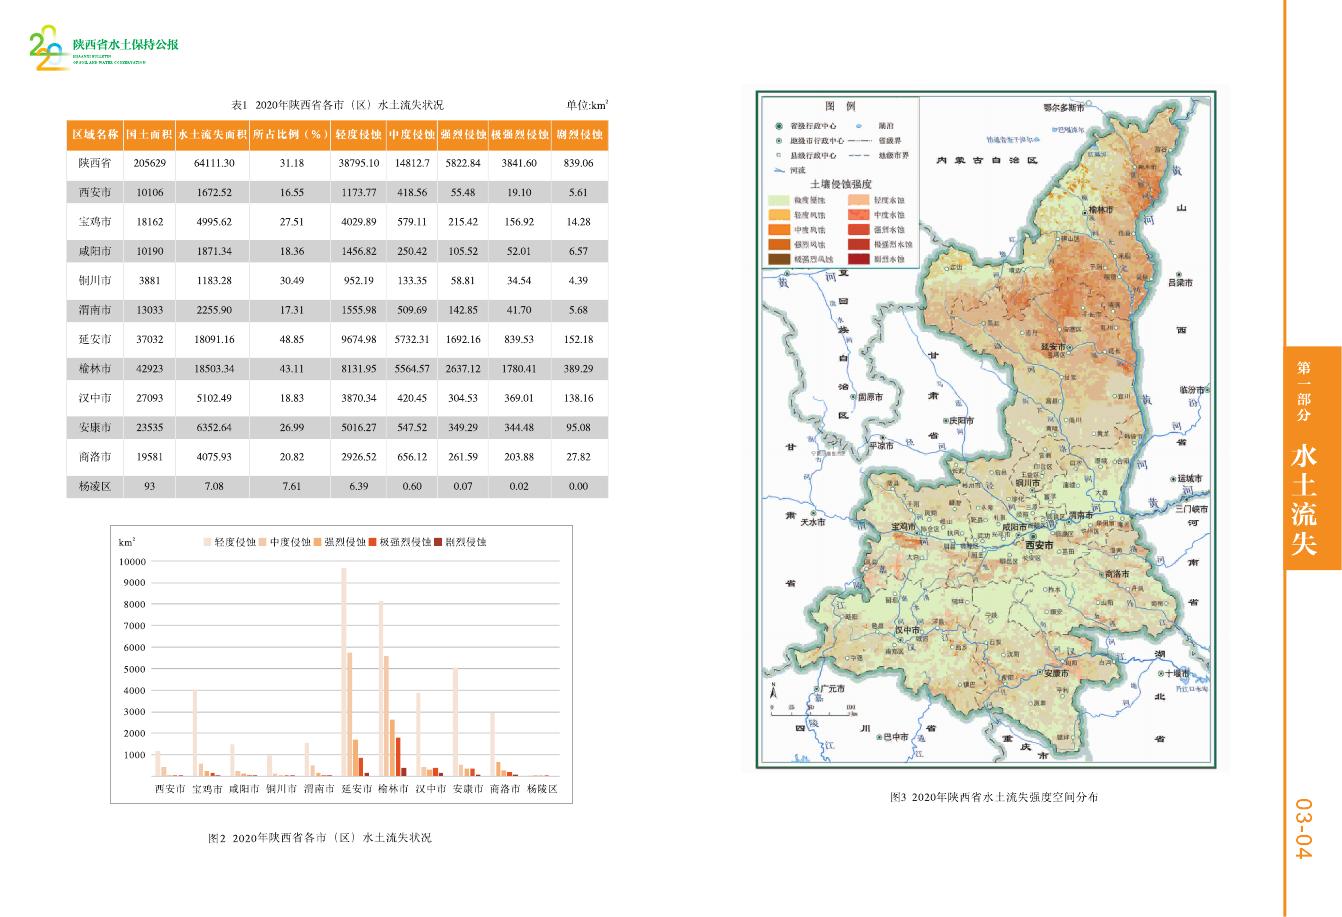Click the 区域名称 table column header

point(95,134)
